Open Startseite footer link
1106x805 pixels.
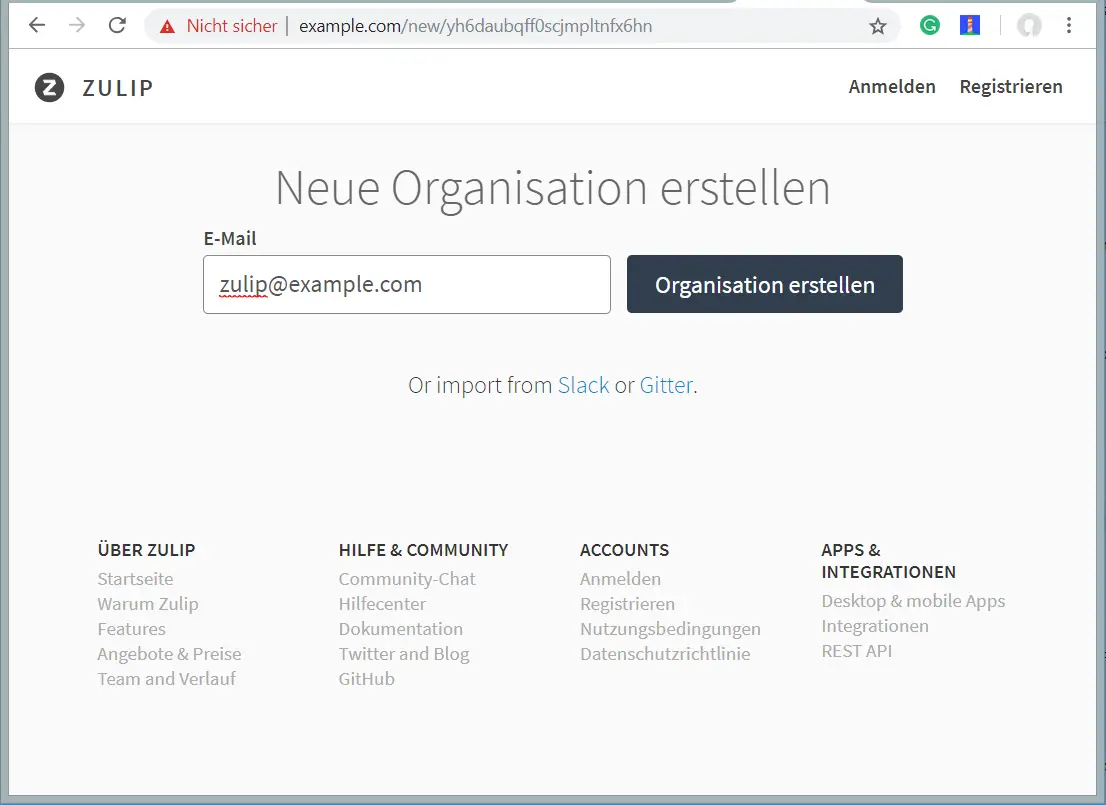pos(135,579)
